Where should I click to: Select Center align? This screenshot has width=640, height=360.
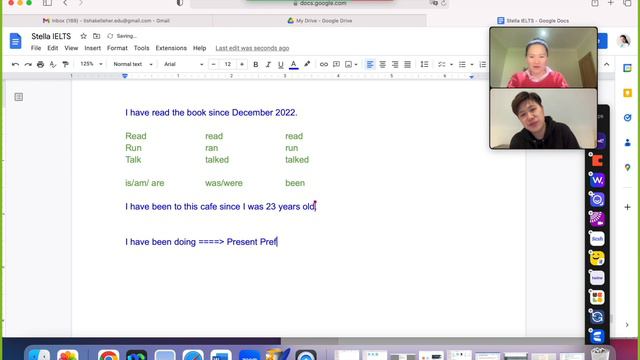click(382, 64)
